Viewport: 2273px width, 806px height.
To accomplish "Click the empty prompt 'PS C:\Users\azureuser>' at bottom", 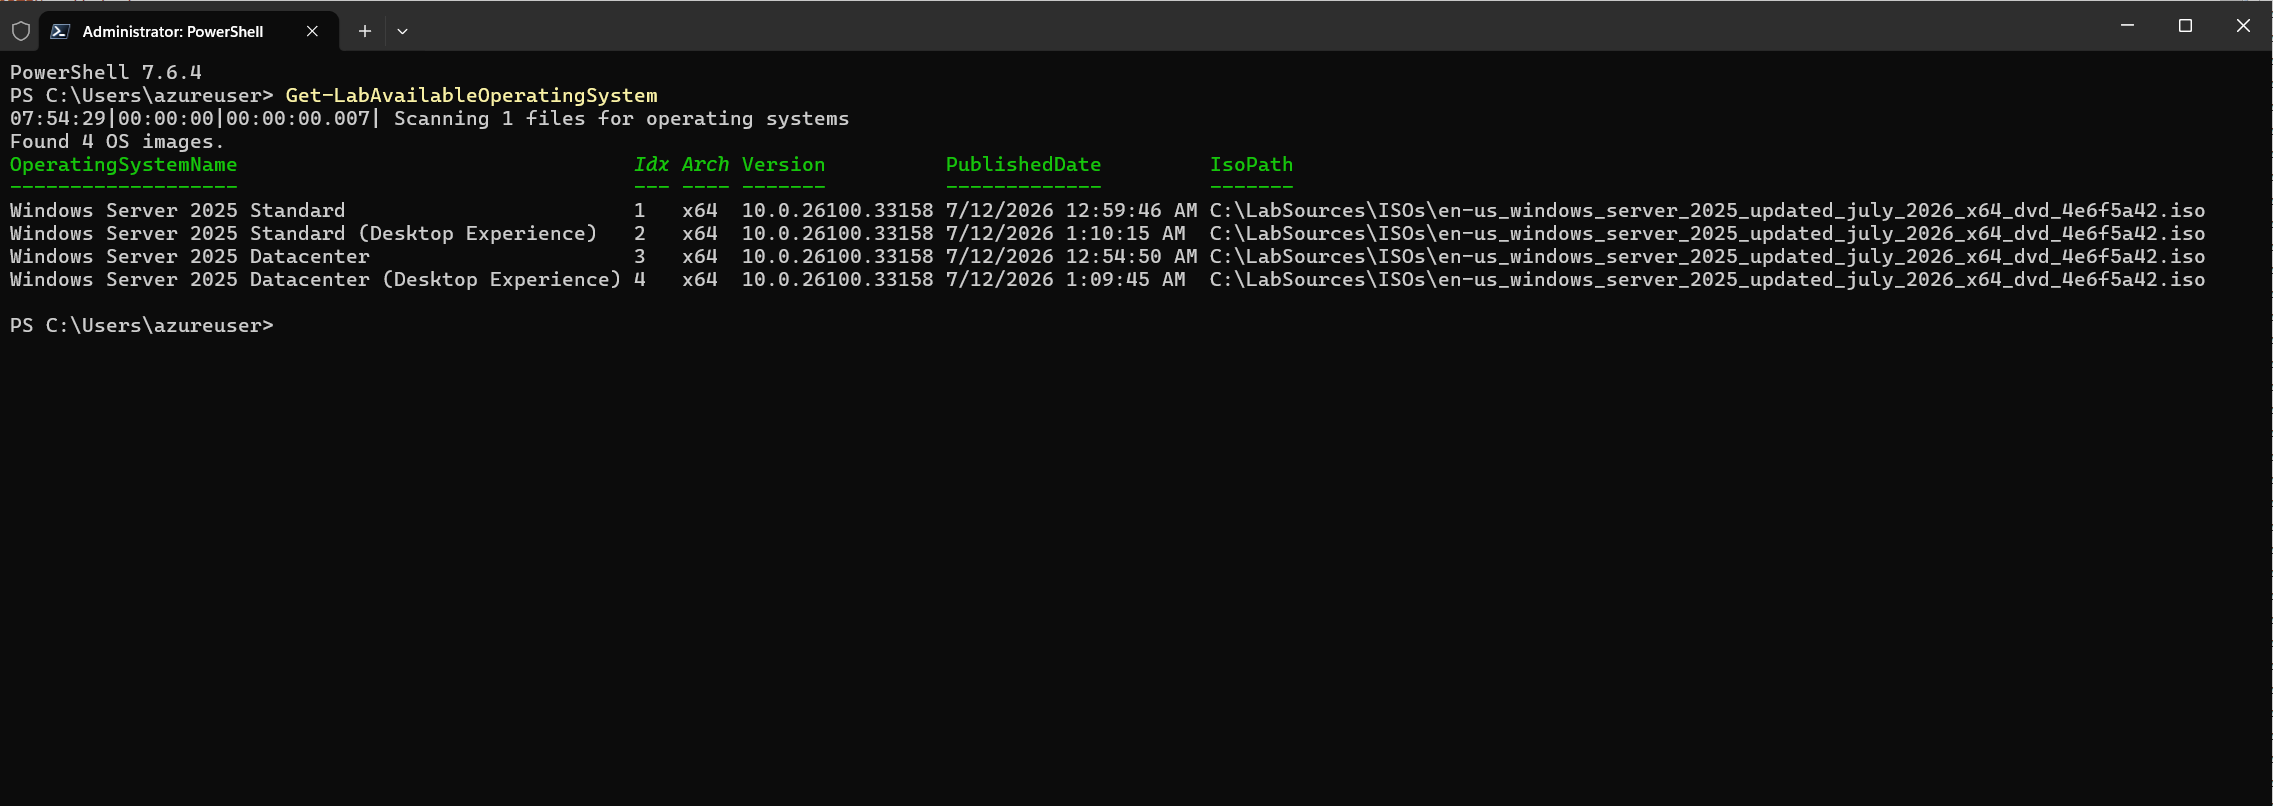I will click(141, 326).
